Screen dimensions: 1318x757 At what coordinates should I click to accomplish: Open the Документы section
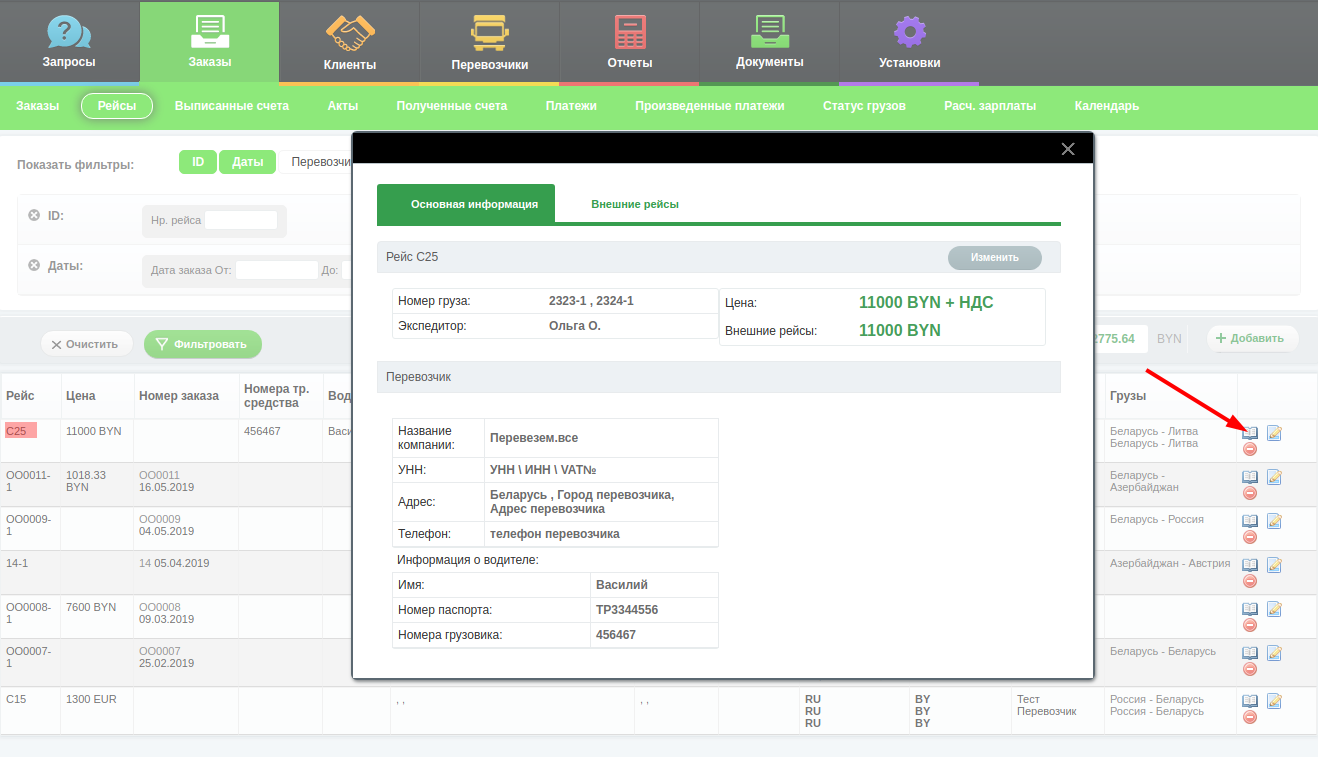click(769, 42)
